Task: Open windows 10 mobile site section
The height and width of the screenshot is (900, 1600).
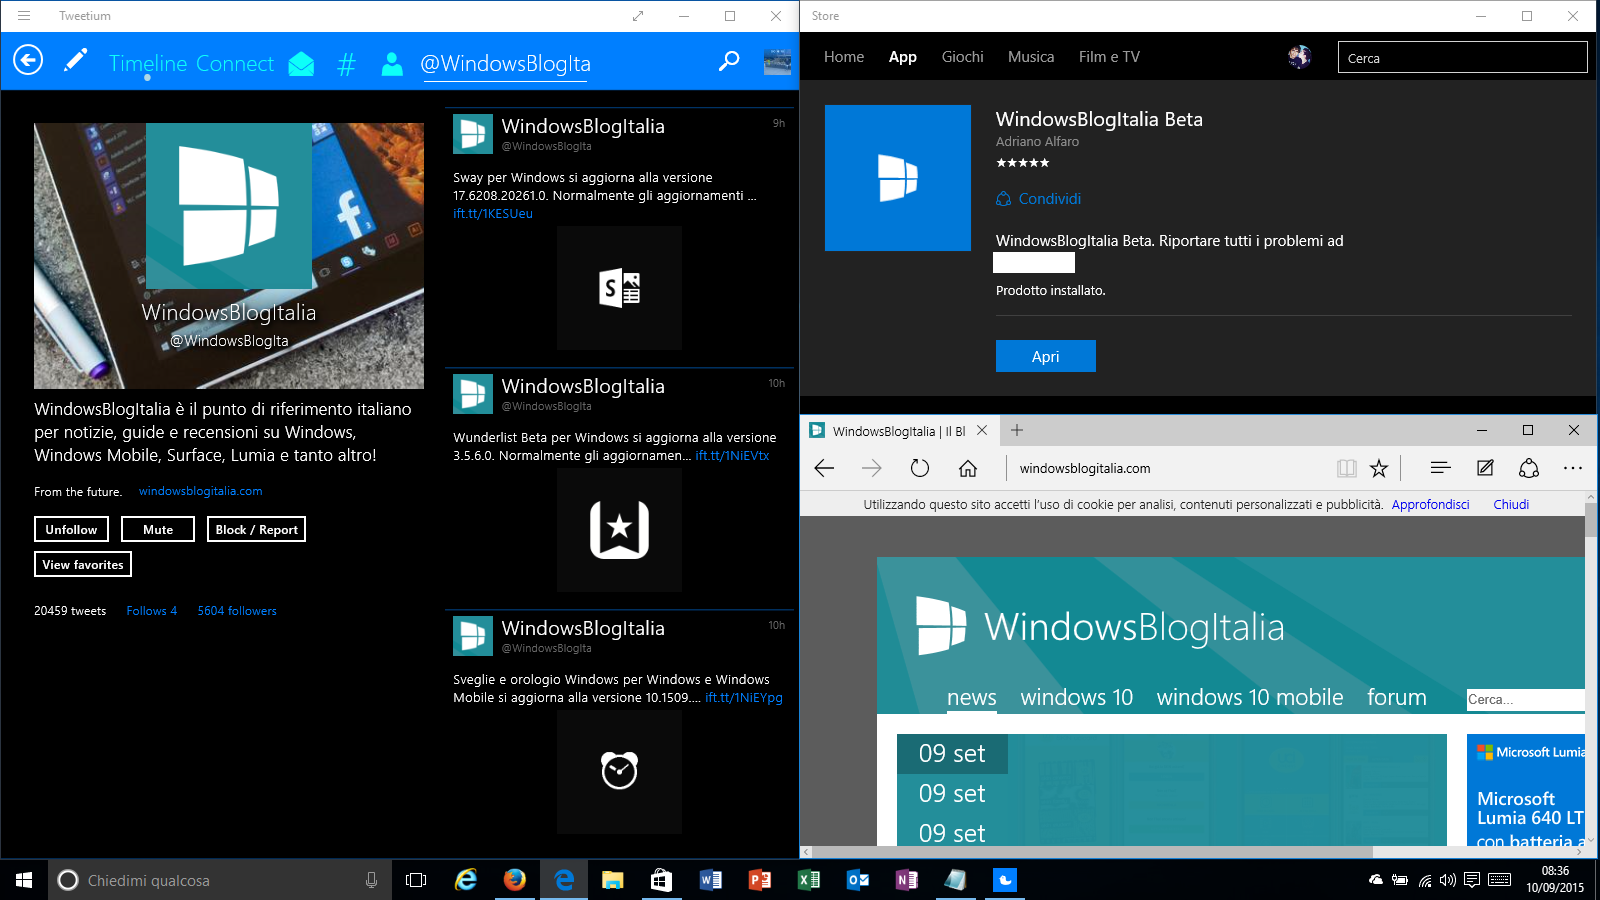Action: [1250, 697]
